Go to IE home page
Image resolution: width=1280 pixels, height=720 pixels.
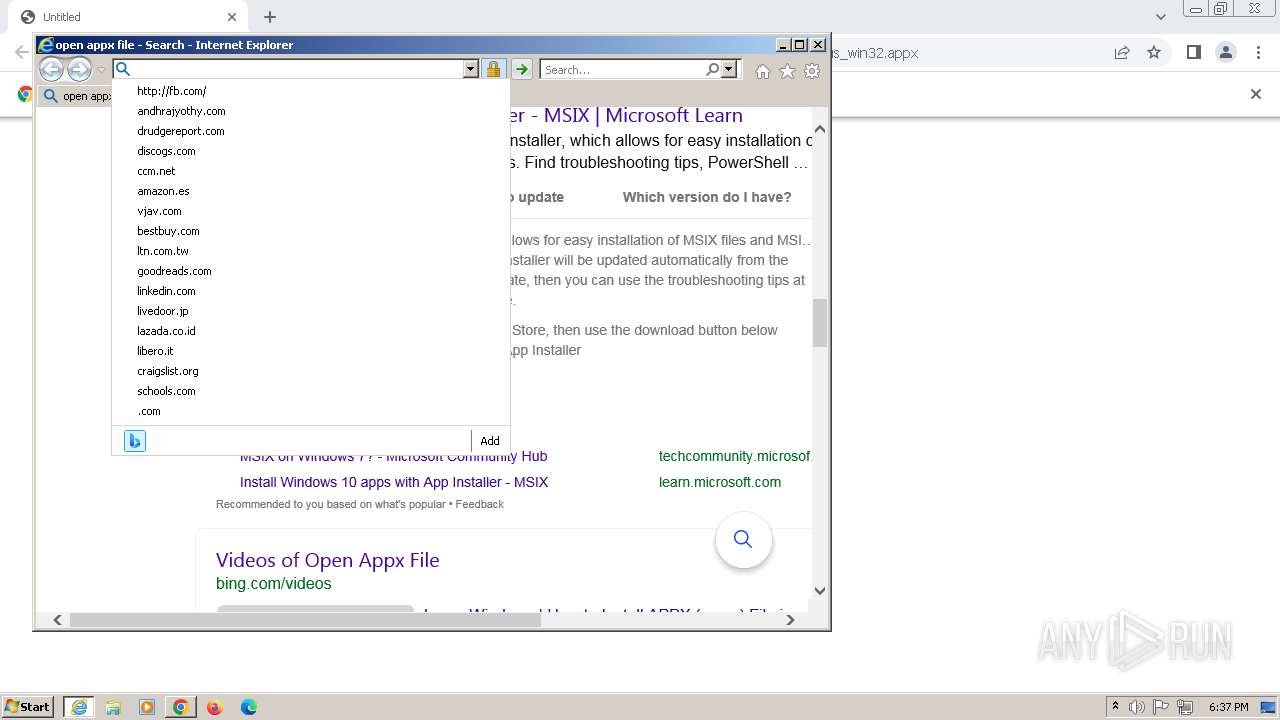(763, 71)
